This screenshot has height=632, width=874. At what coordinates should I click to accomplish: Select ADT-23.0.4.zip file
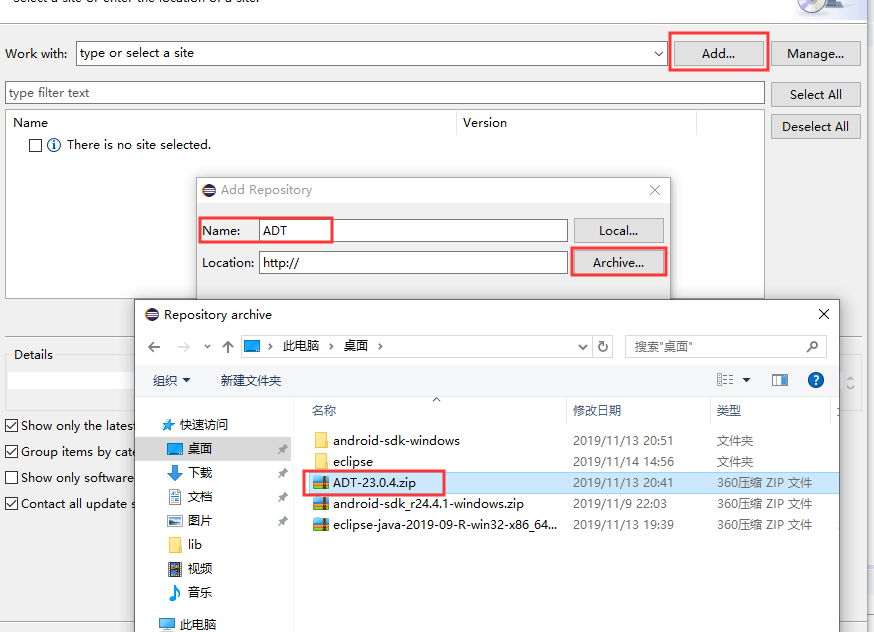pyautogui.click(x=374, y=483)
